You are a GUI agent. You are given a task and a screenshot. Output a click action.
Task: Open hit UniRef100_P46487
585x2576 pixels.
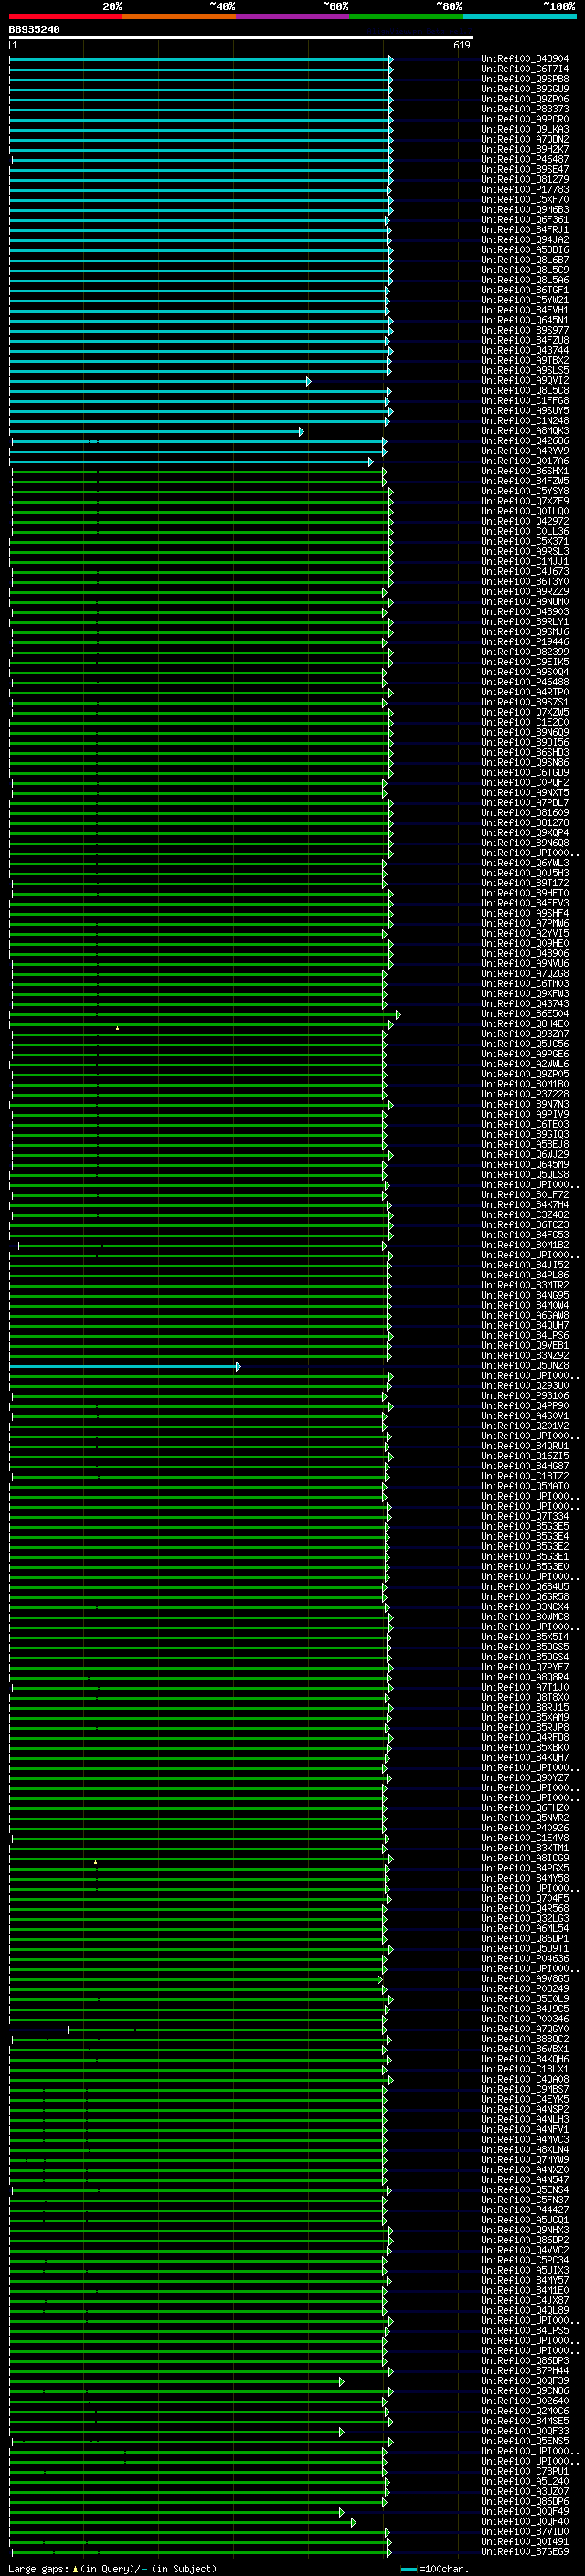pos(525,159)
